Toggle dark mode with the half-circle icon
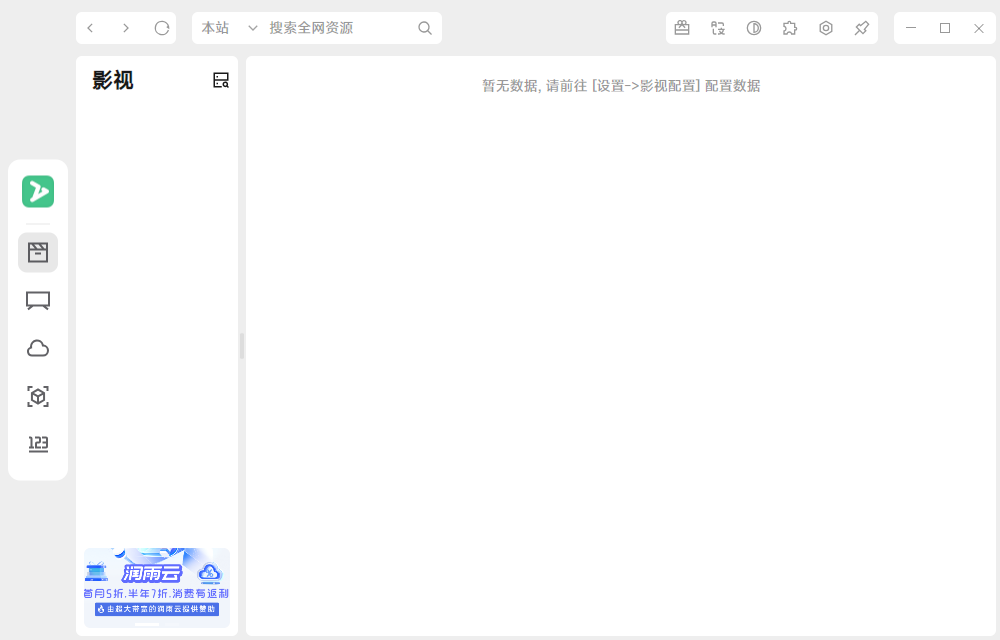Screen dimensions: 1000x640 [754, 28]
